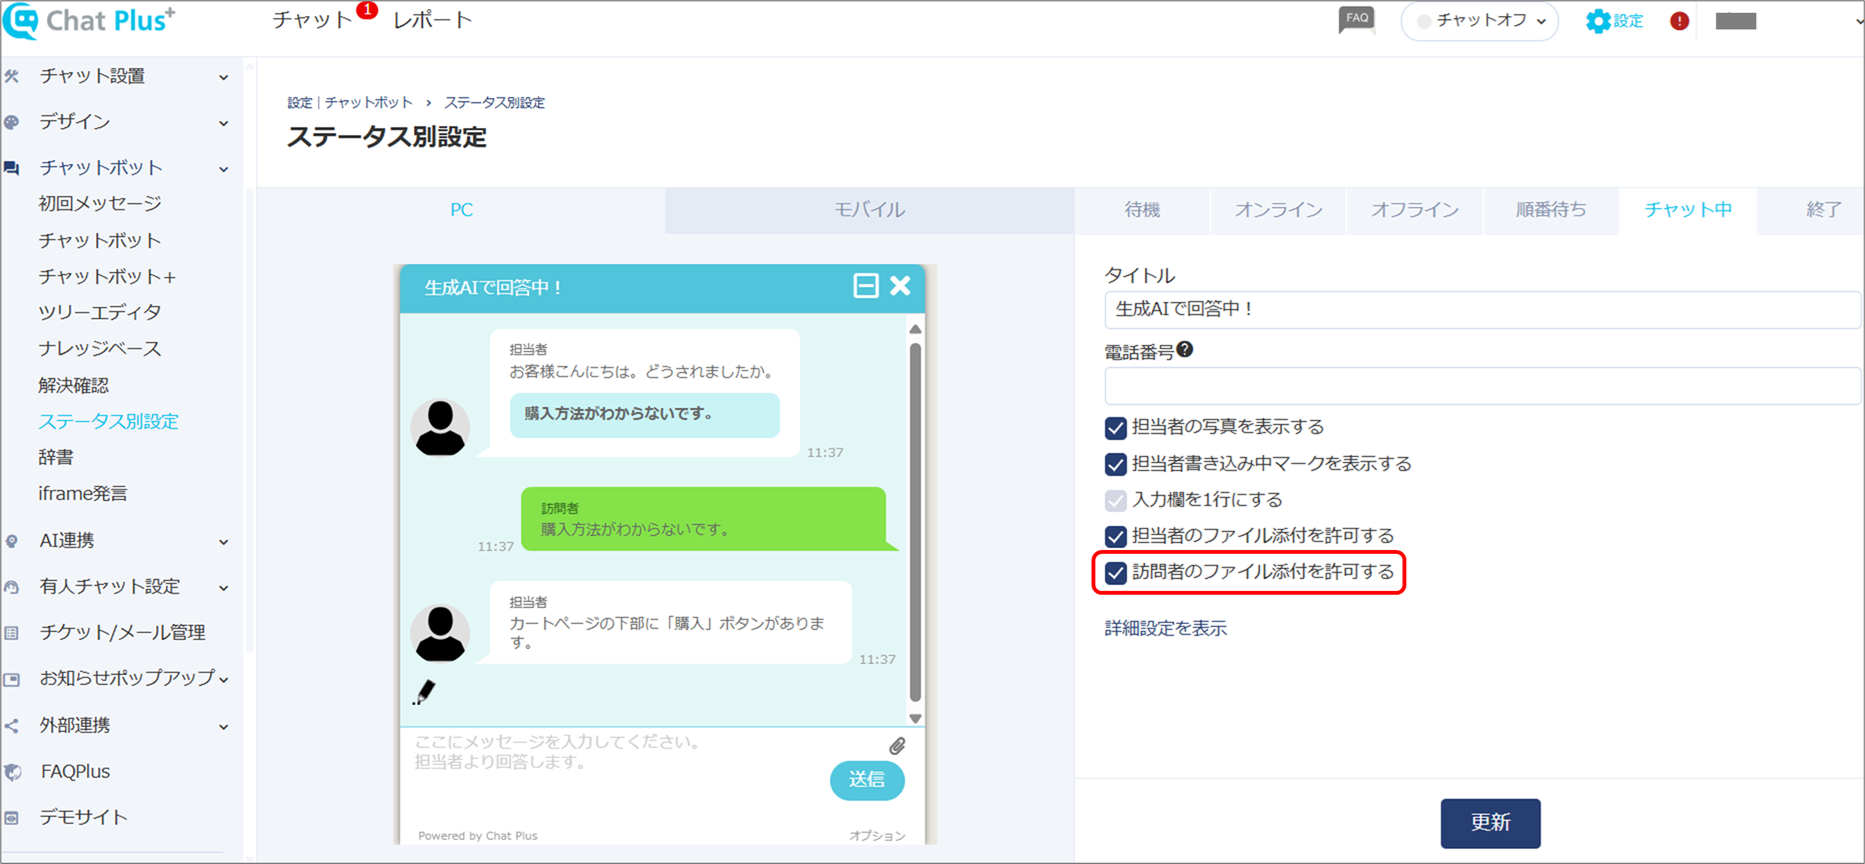
Task: Click the 更新 button
Action: pos(1490,823)
